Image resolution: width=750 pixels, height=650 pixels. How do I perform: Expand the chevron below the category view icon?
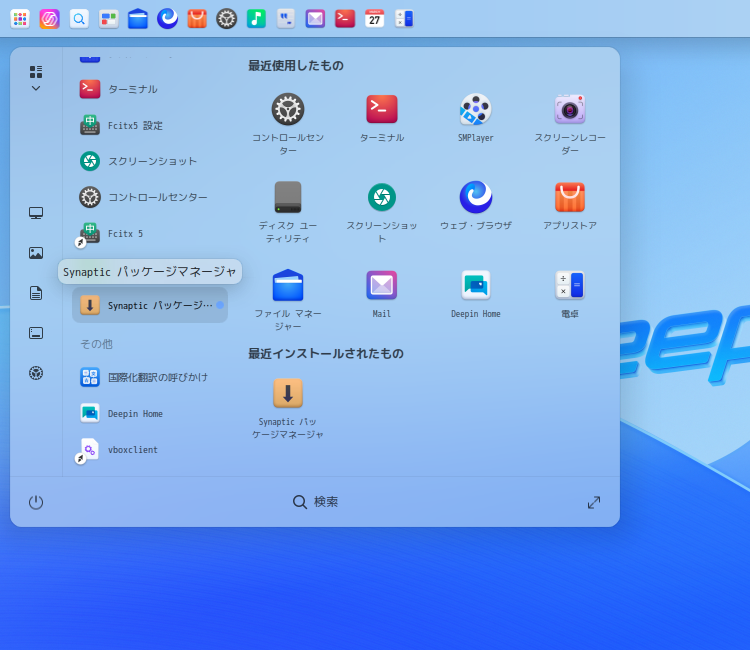click(36, 88)
